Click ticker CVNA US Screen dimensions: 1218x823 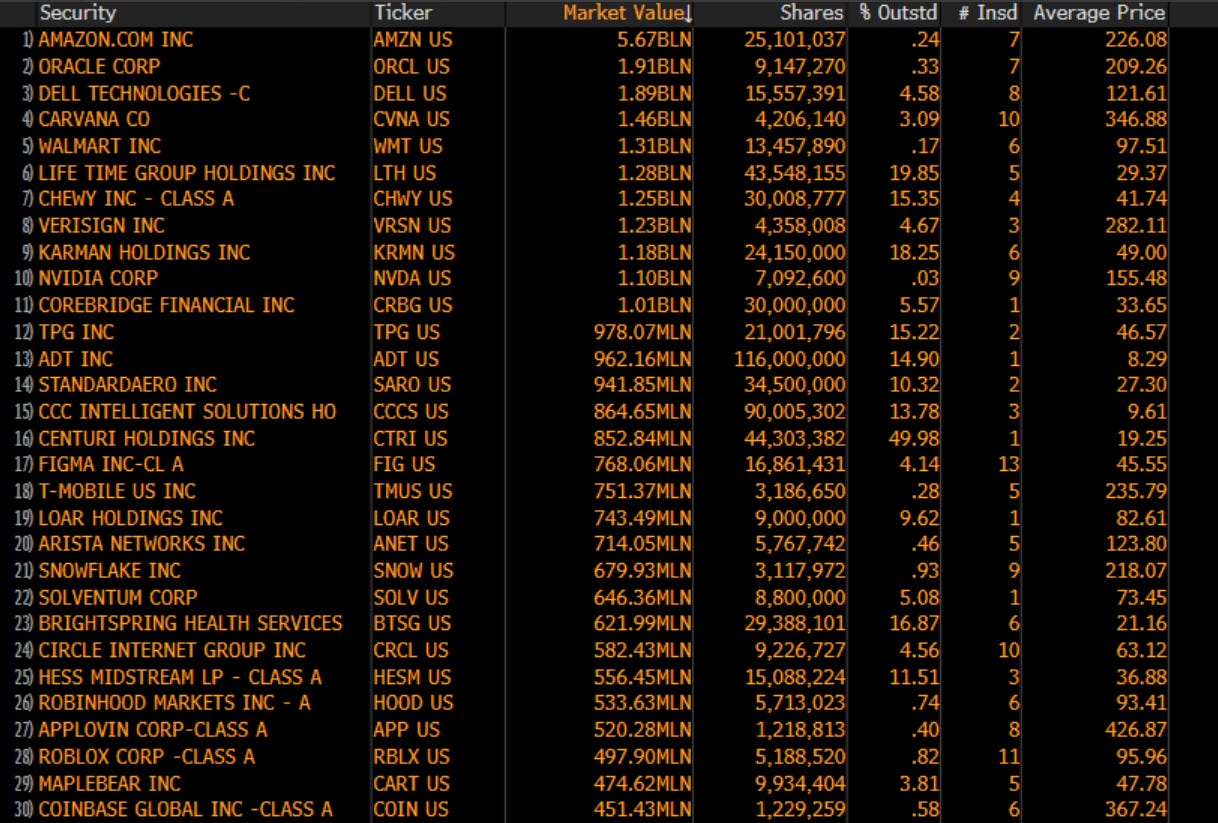412,119
